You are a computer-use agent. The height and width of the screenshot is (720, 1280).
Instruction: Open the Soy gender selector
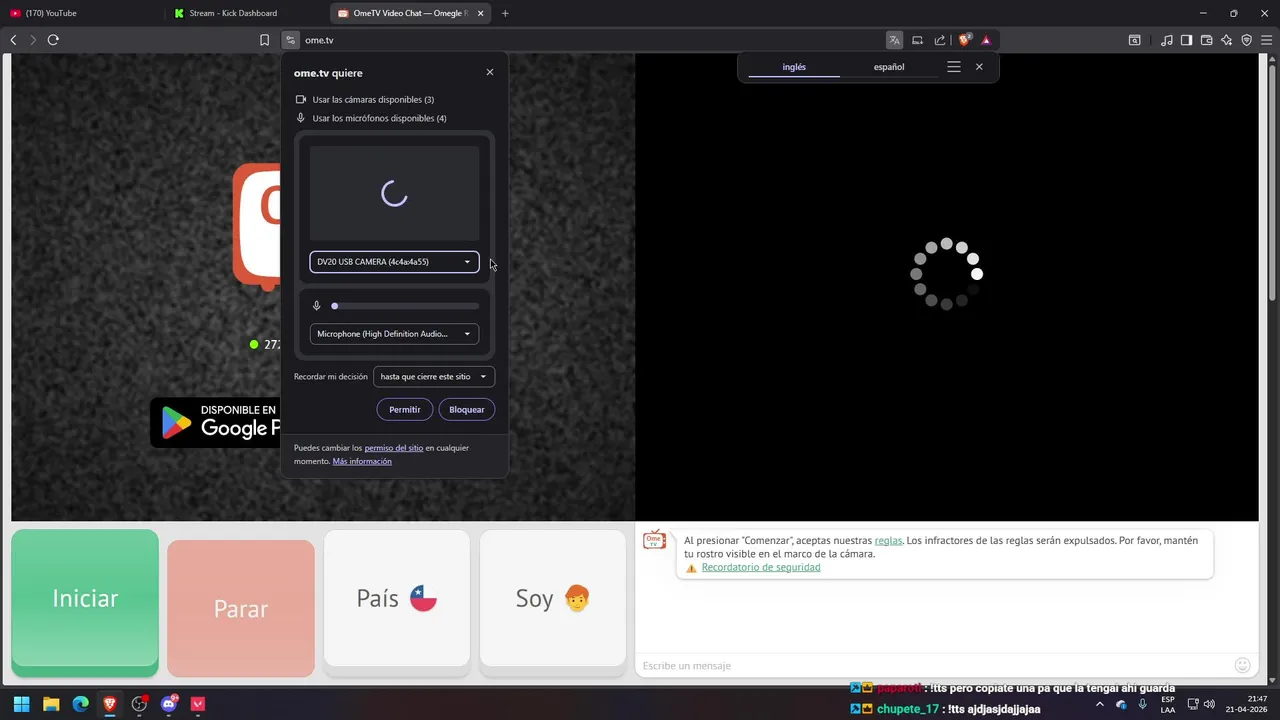click(x=553, y=598)
